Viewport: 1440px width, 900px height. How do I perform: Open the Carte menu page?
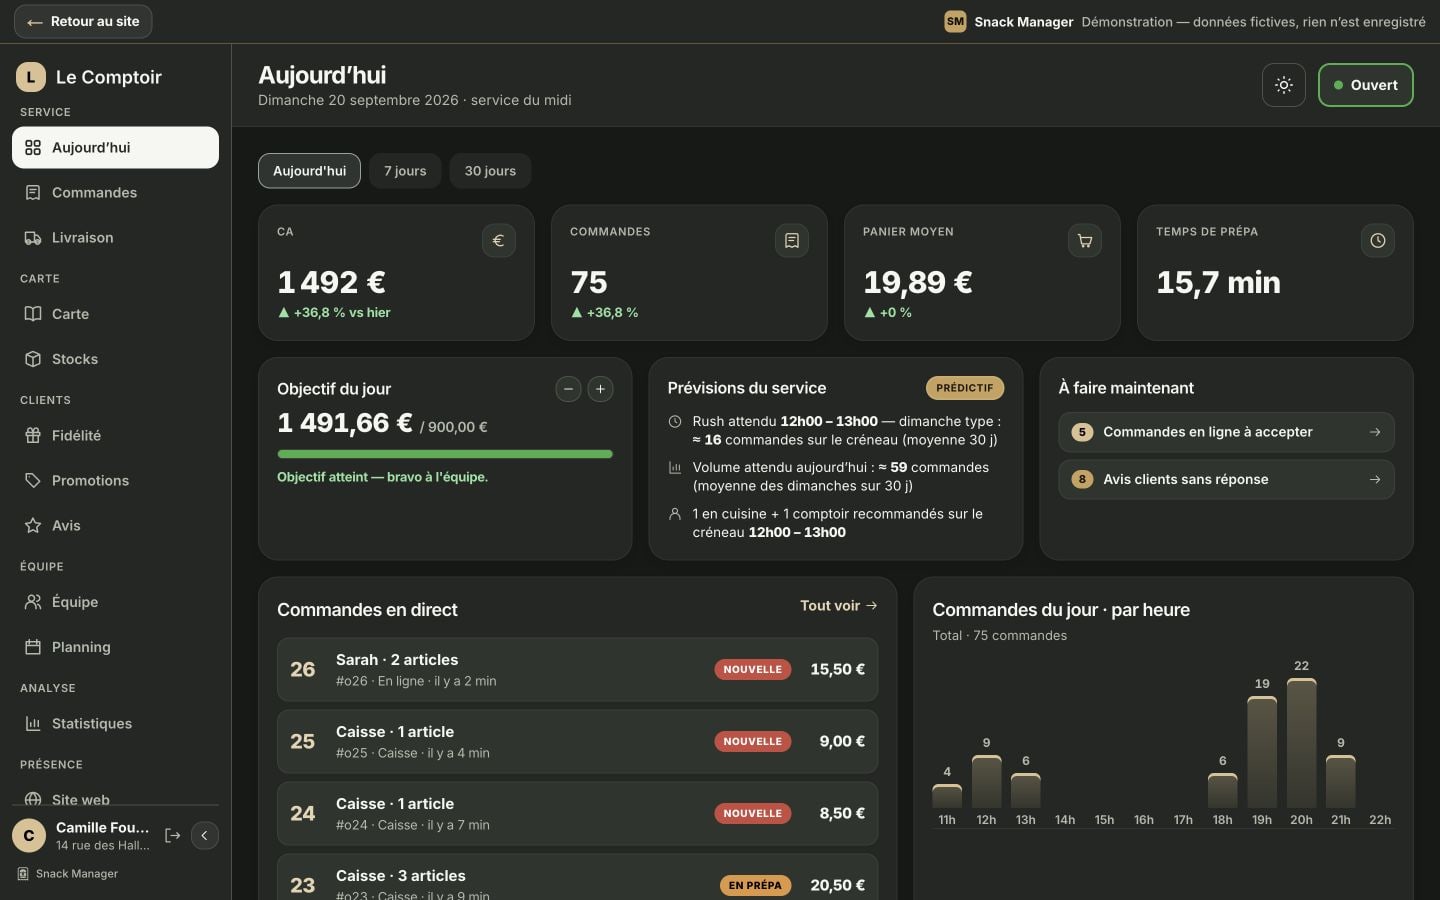coord(115,314)
